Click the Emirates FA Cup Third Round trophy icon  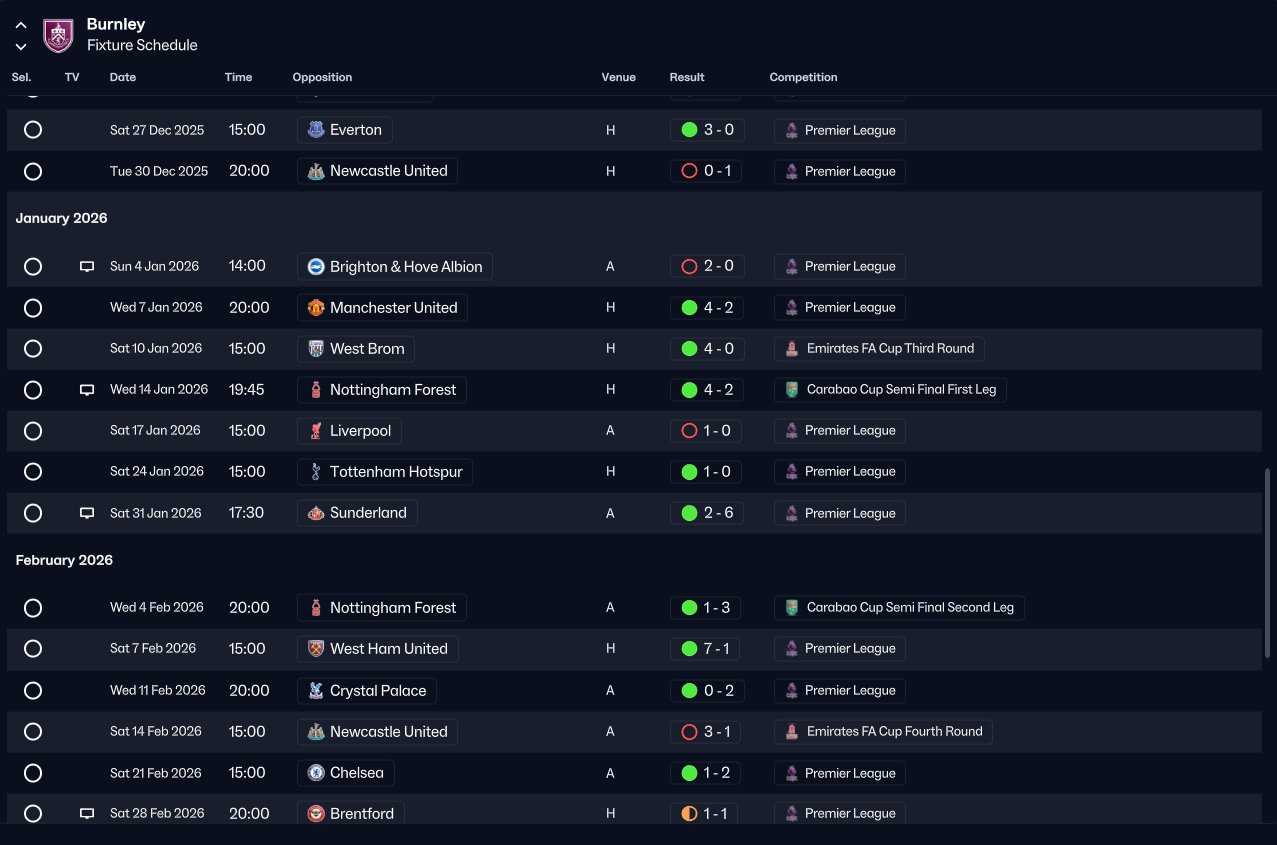(792, 349)
